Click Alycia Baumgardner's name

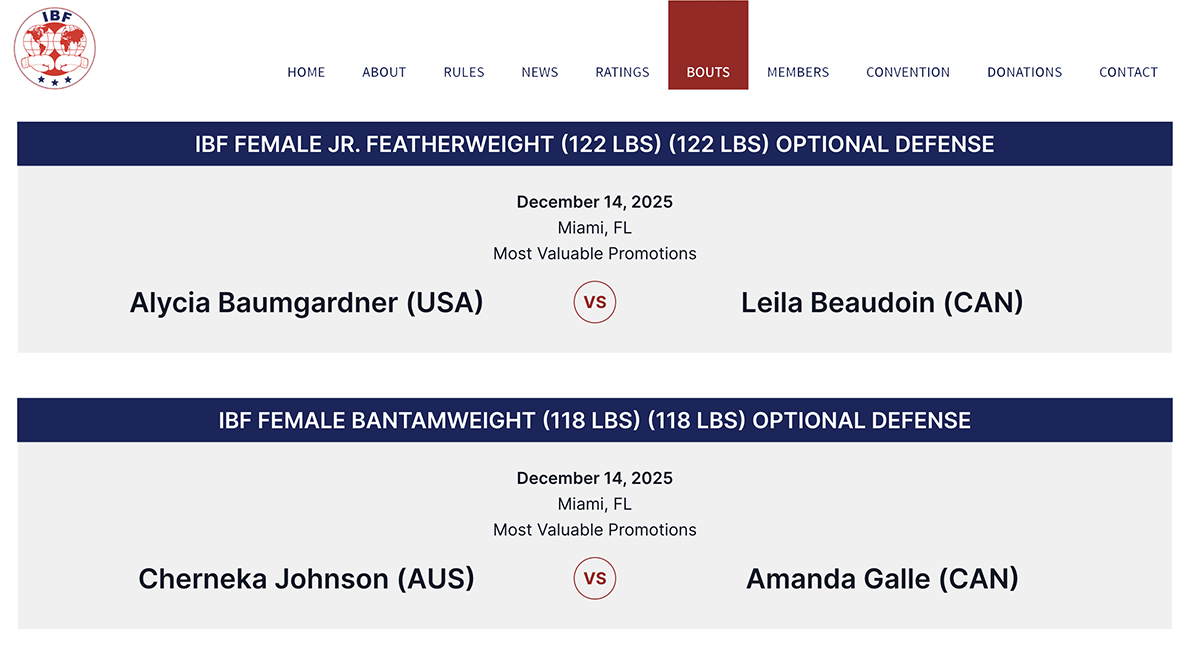pos(306,302)
